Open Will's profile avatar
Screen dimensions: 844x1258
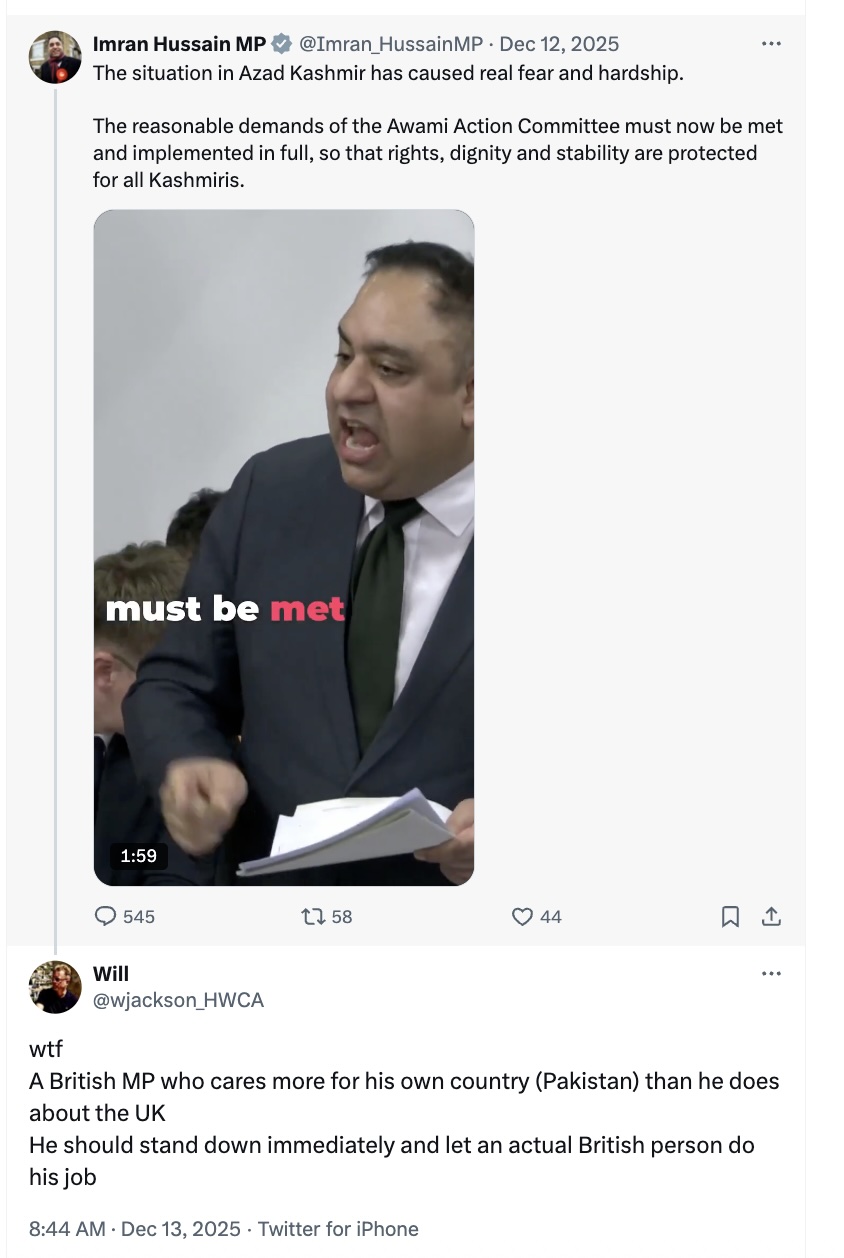tap(55, 987)
